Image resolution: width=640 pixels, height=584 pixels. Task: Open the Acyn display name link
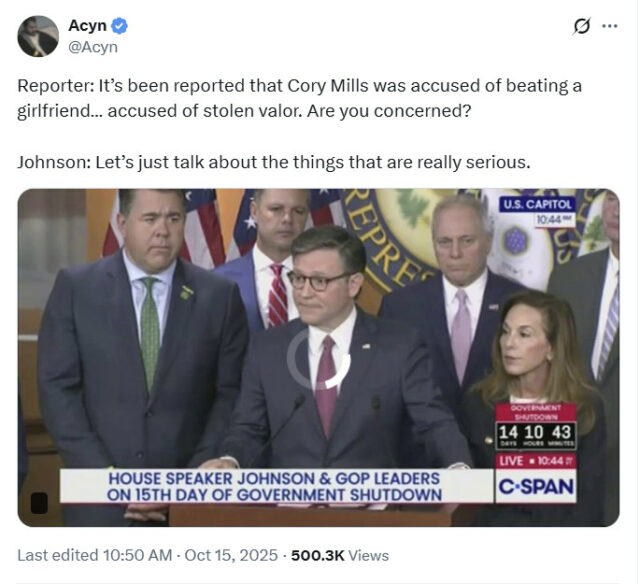(88, 26)
